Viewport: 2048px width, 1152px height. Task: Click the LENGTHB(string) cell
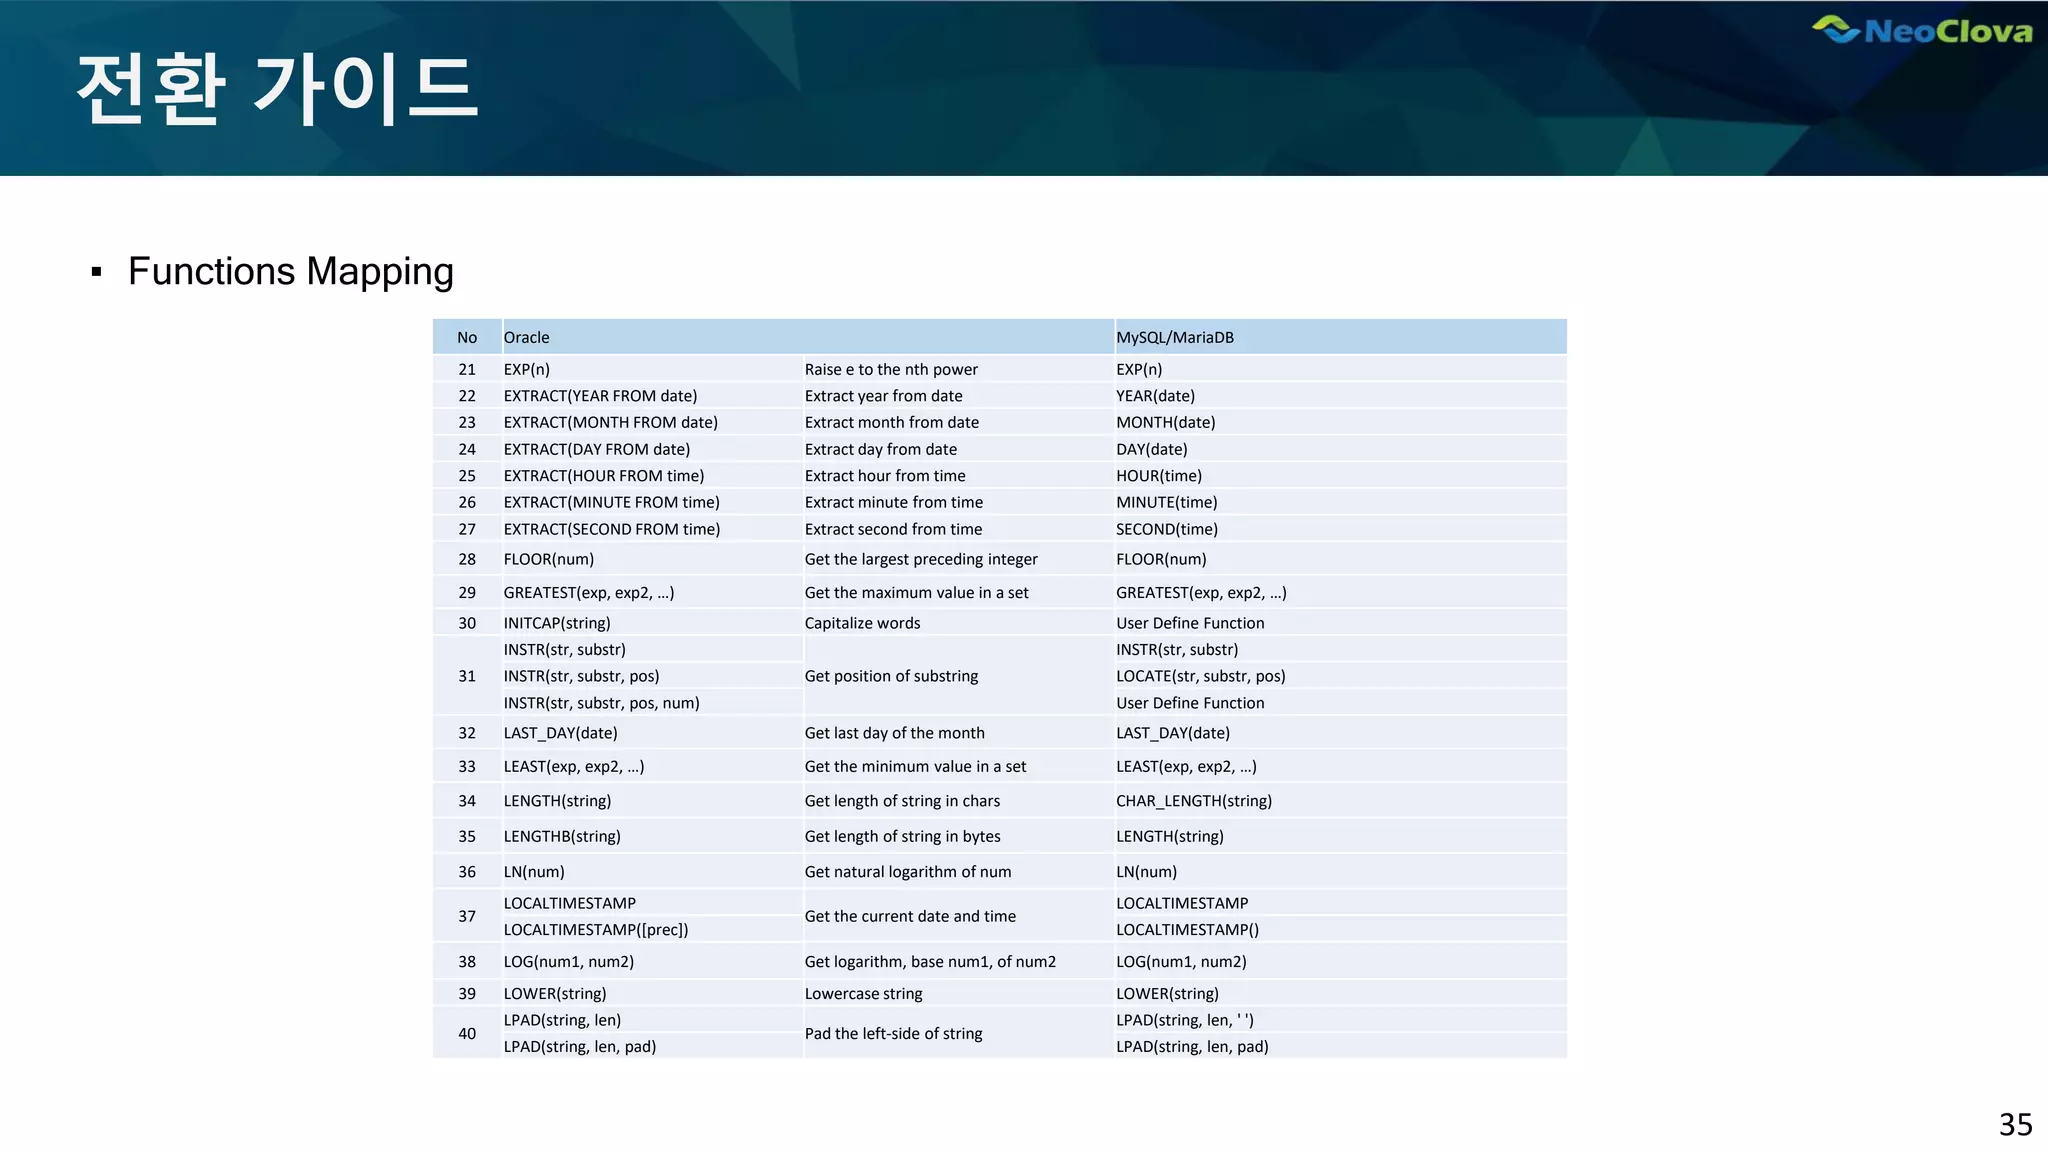[x=562, y=836]
